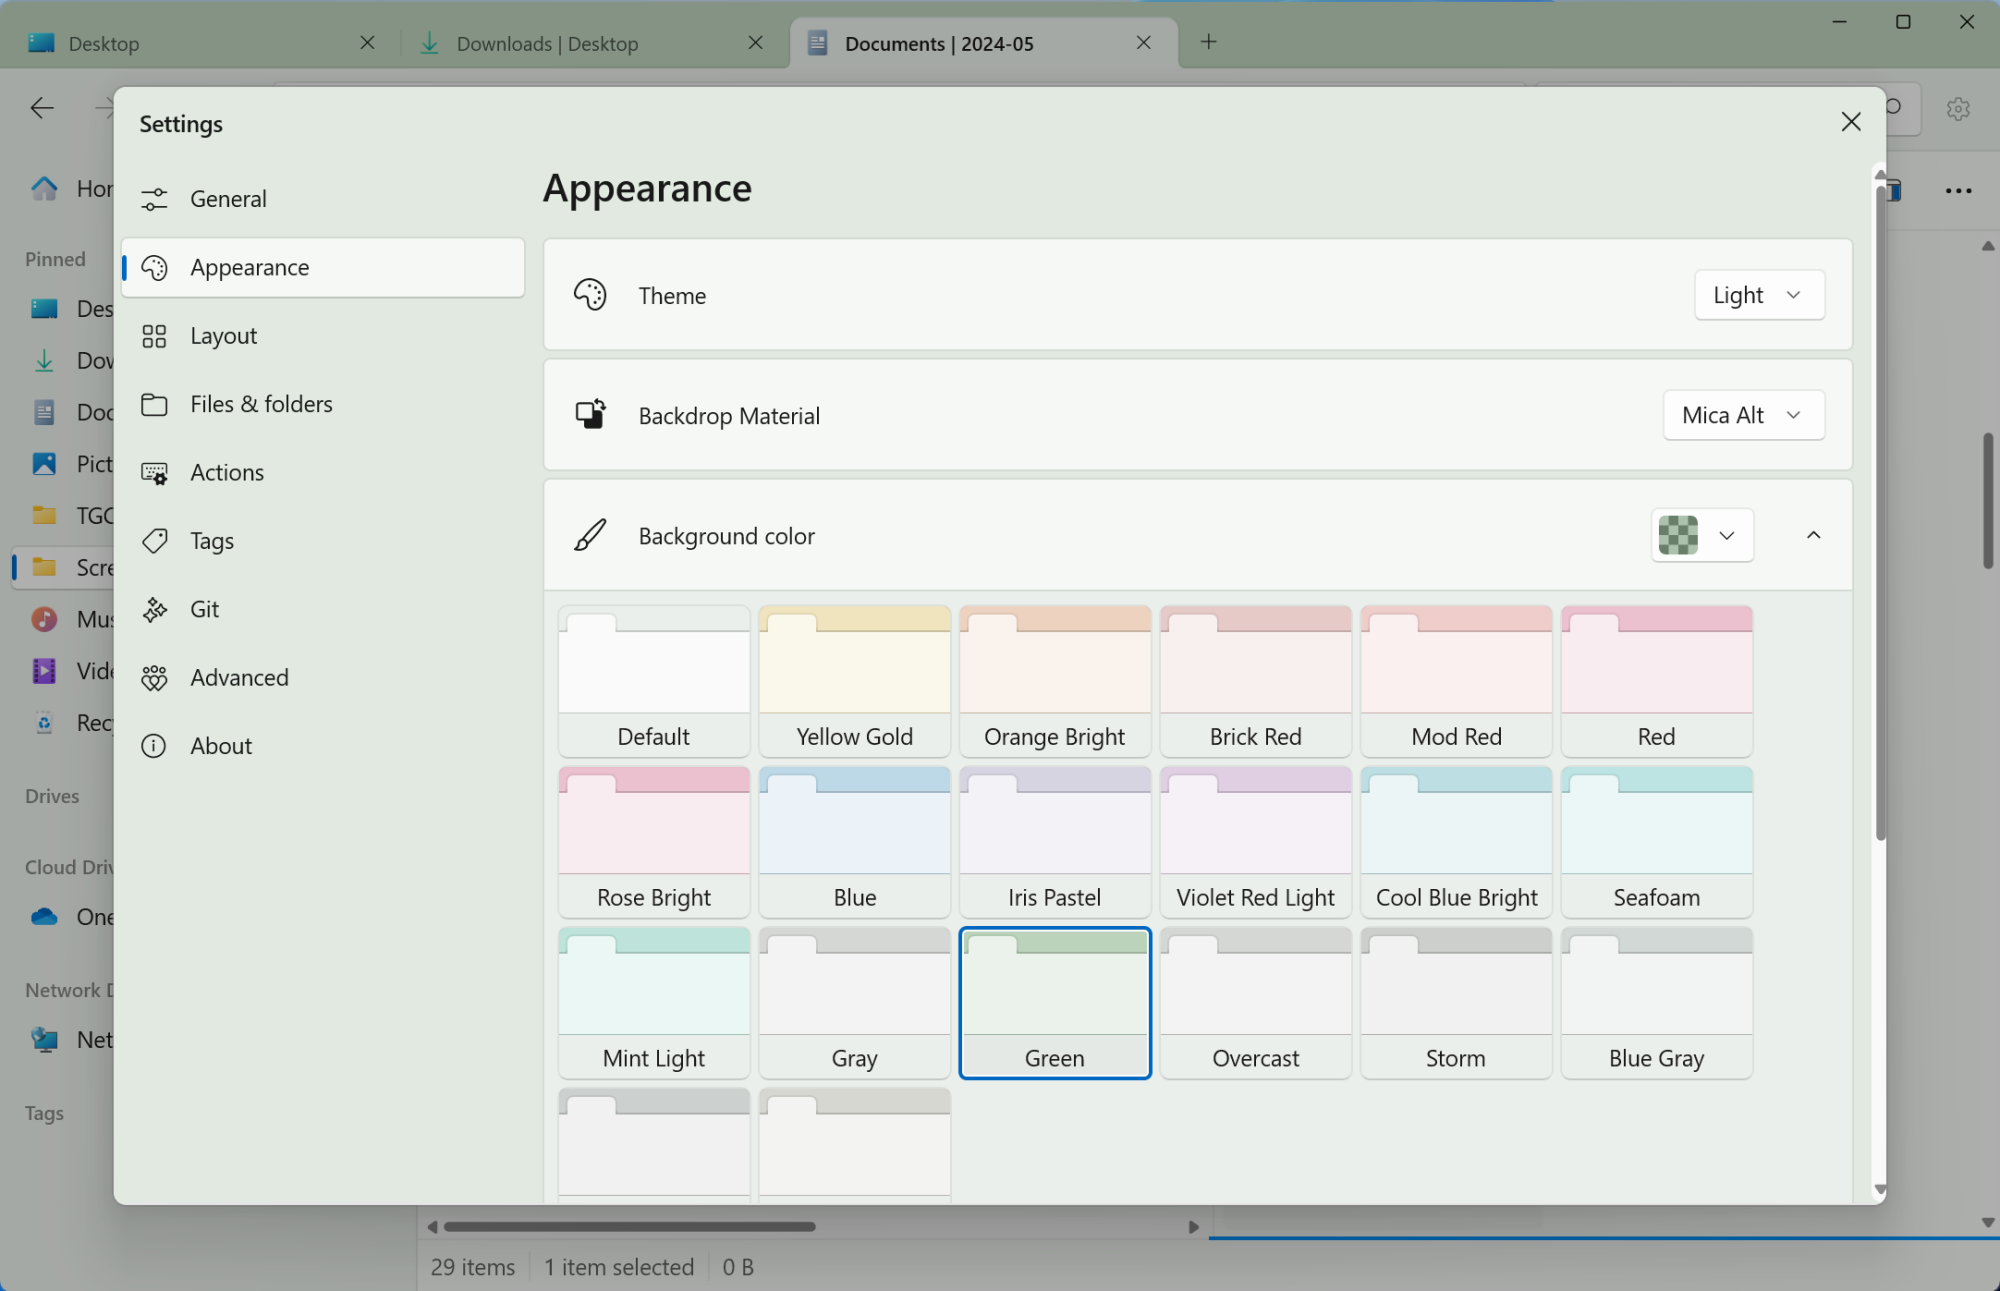Screen dimensions: 2000x1291
Task: Open the Tags settings page
Action: coord(323,541)
